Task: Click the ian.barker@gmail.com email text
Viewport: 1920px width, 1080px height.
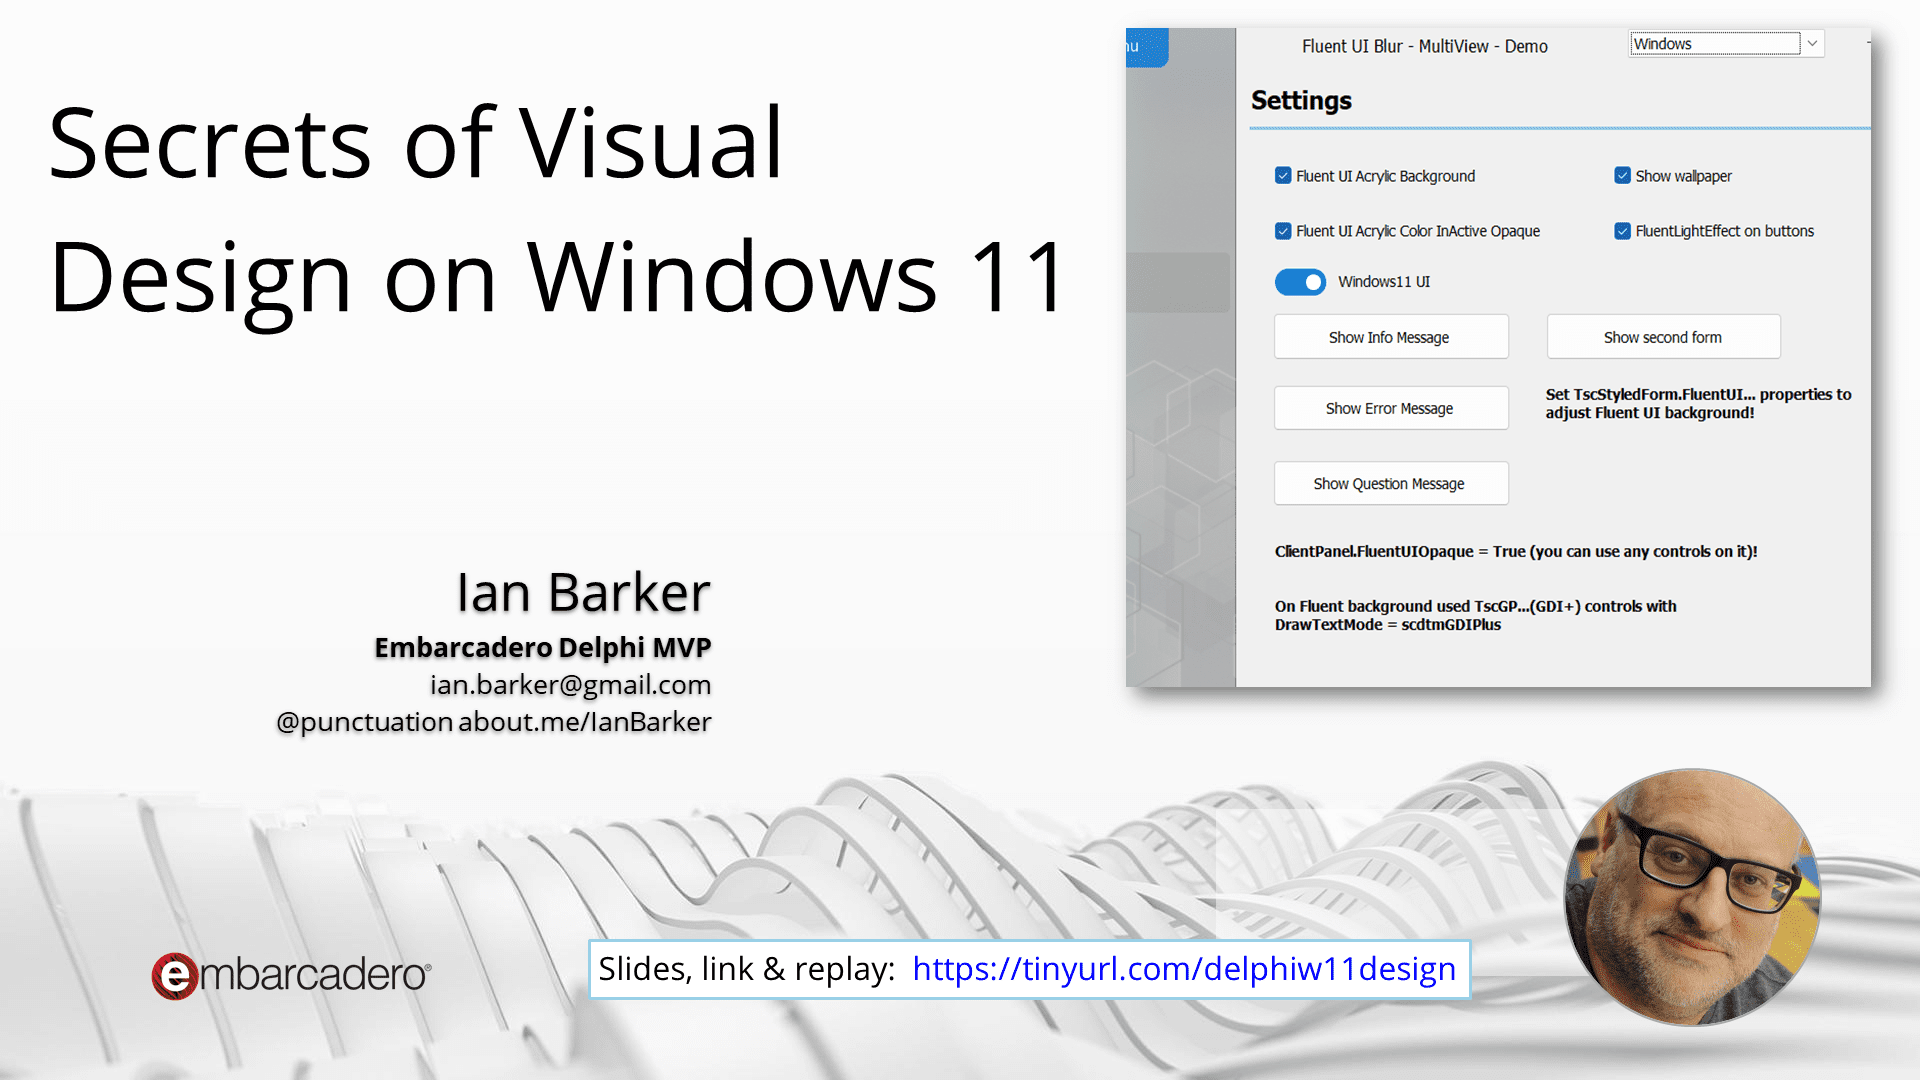Action: 570,685
